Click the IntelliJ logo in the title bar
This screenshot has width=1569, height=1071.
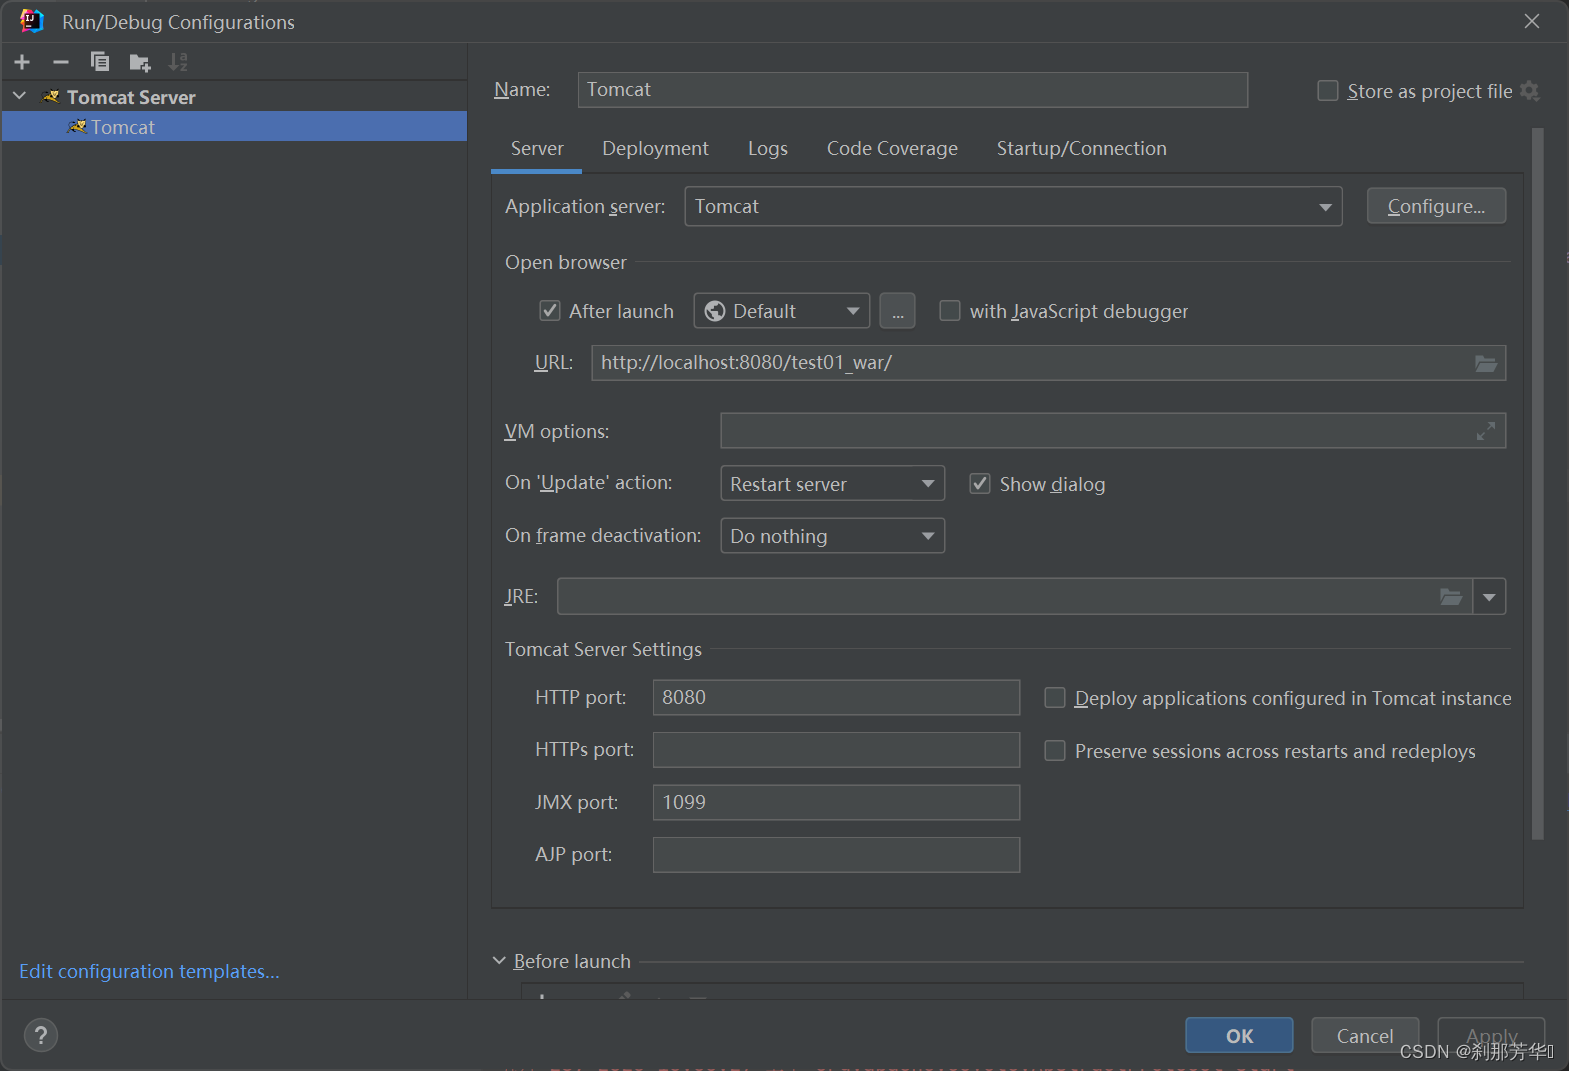[31, 21]
